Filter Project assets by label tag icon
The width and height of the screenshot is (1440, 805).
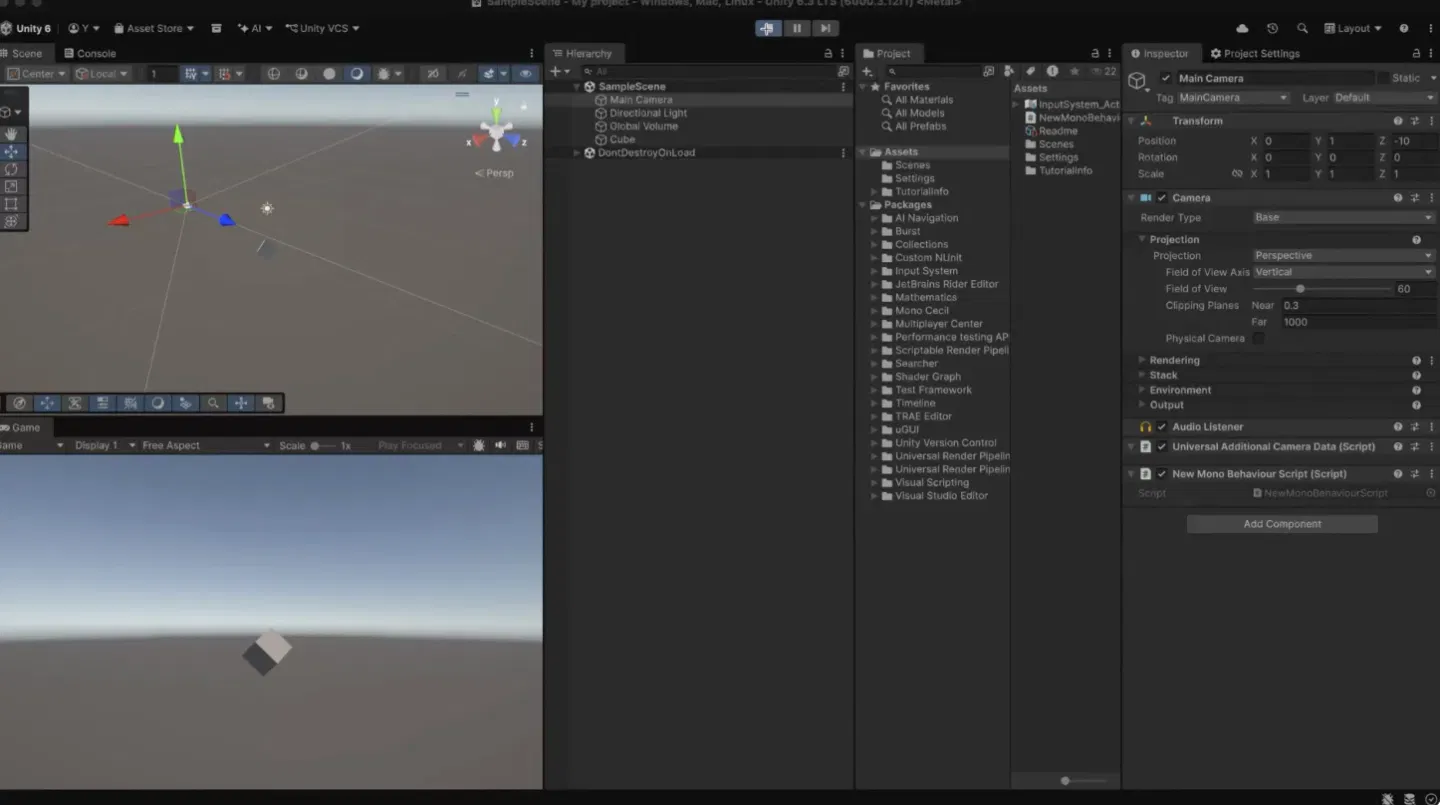tap(1030, 71)
